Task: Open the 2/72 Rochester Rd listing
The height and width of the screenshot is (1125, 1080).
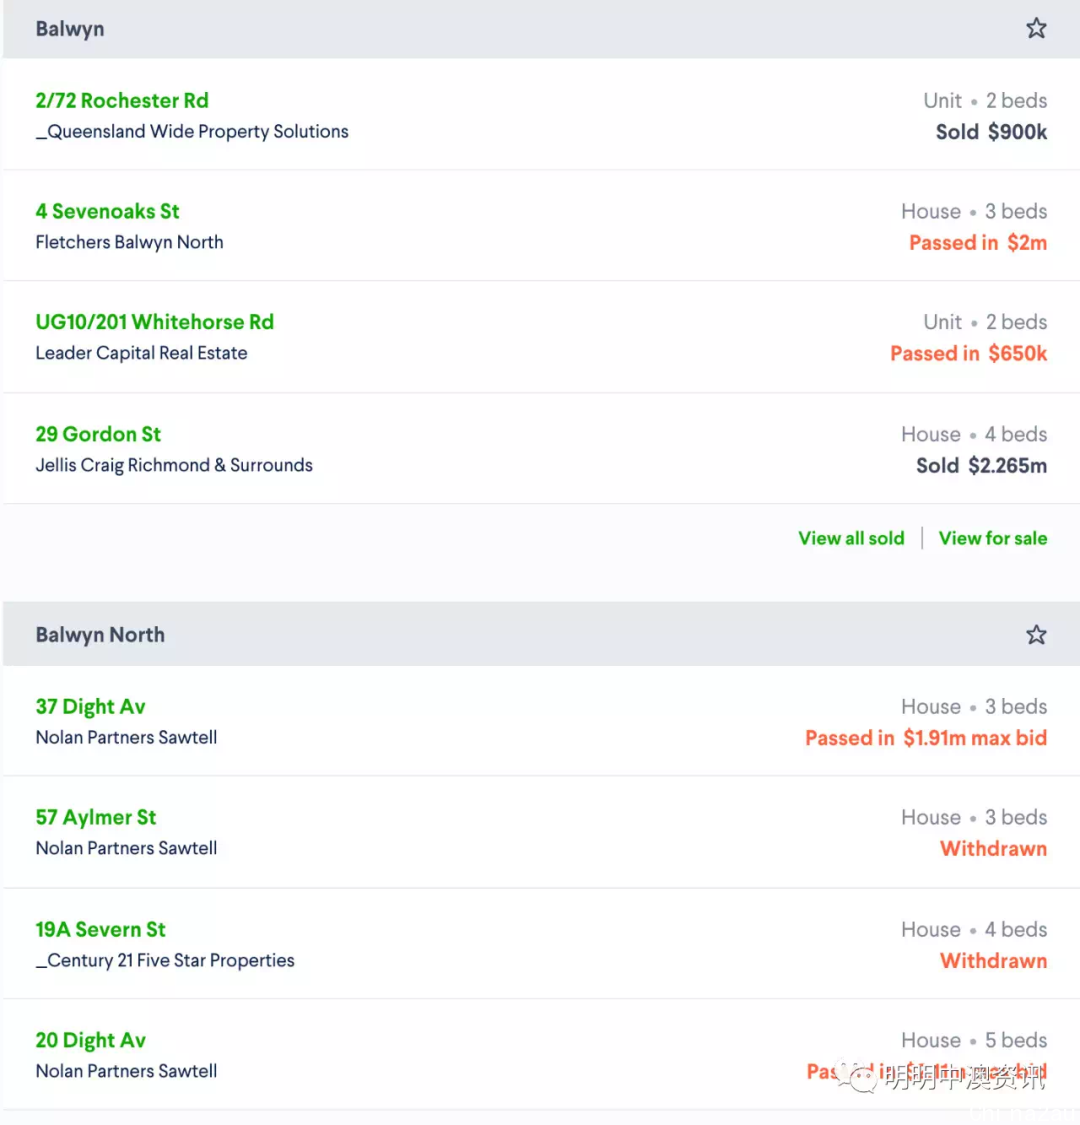Action: point(122,100)
